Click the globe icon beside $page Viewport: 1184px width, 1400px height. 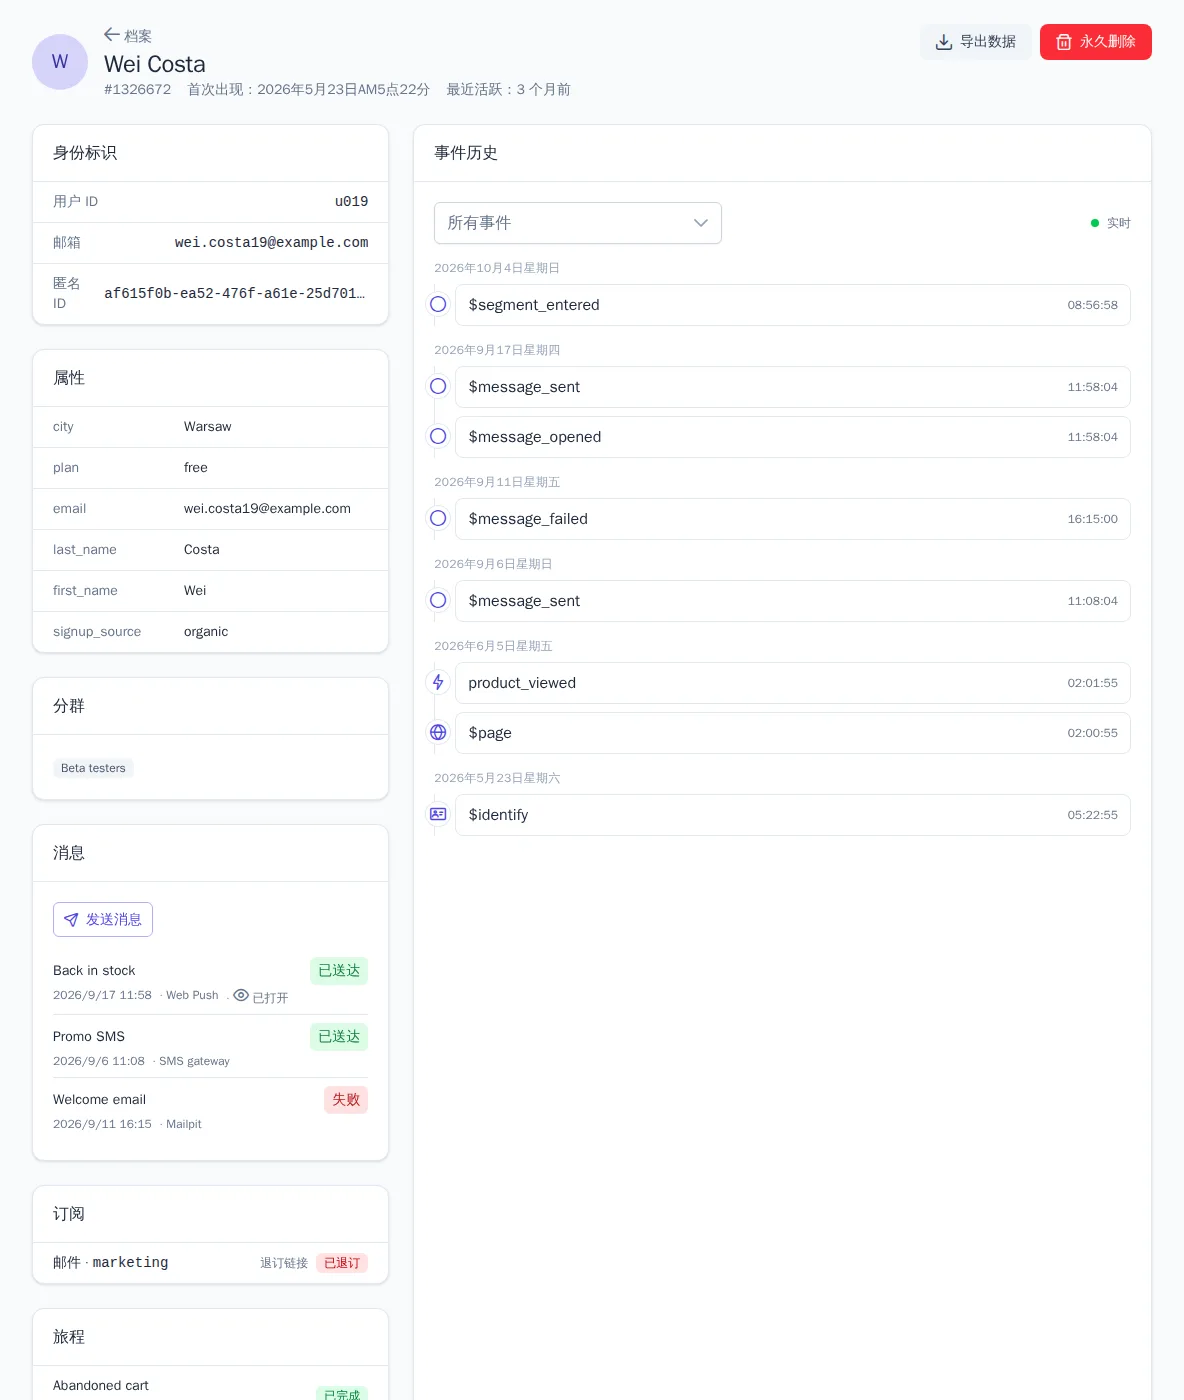[438, 732]
